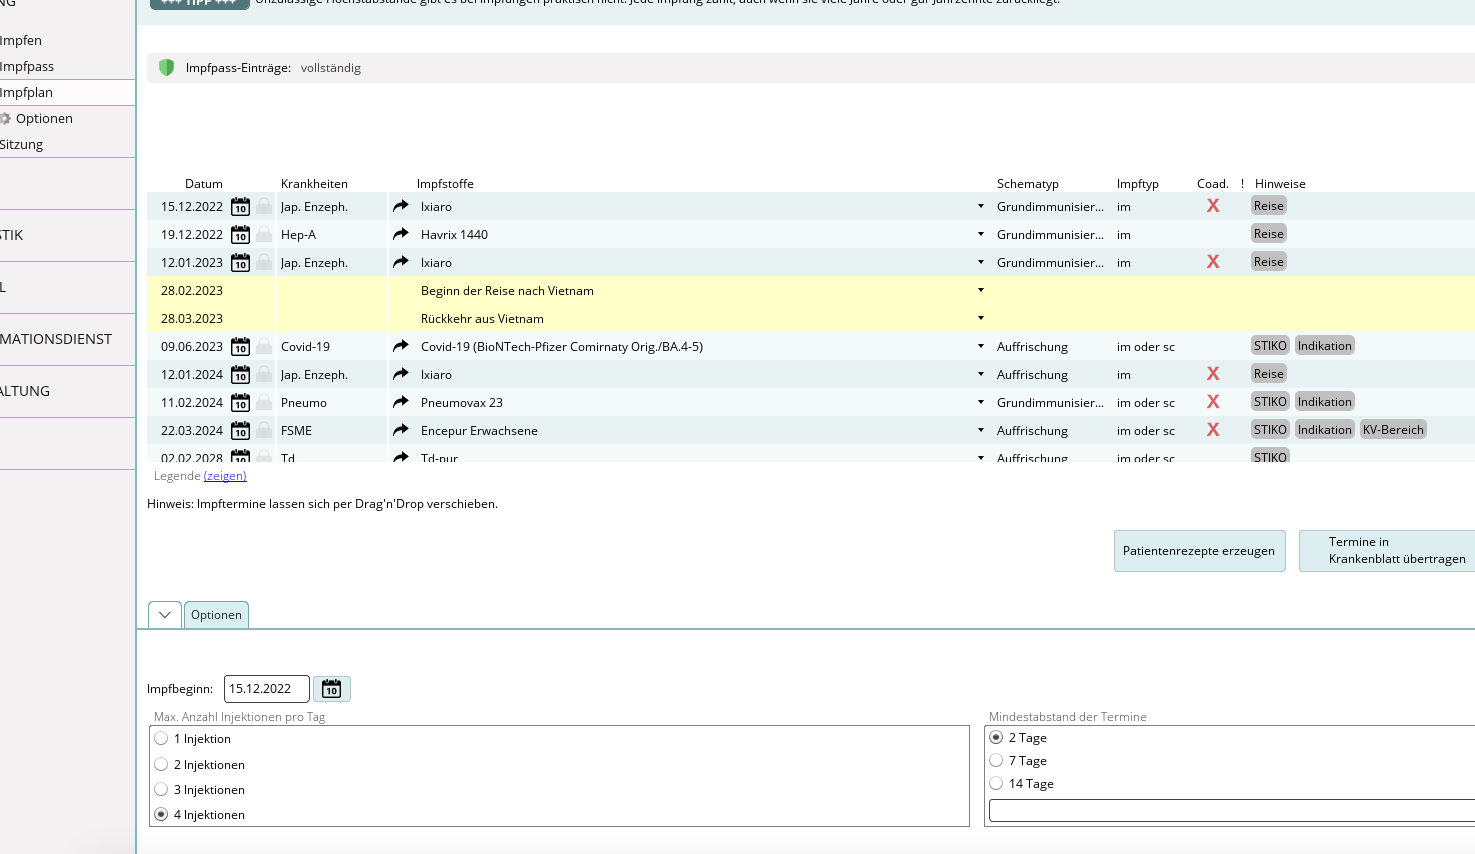Select 2 Injektionen per day
The width and height of the screenshot is (1475, 854).
click(x=161, y=764)
